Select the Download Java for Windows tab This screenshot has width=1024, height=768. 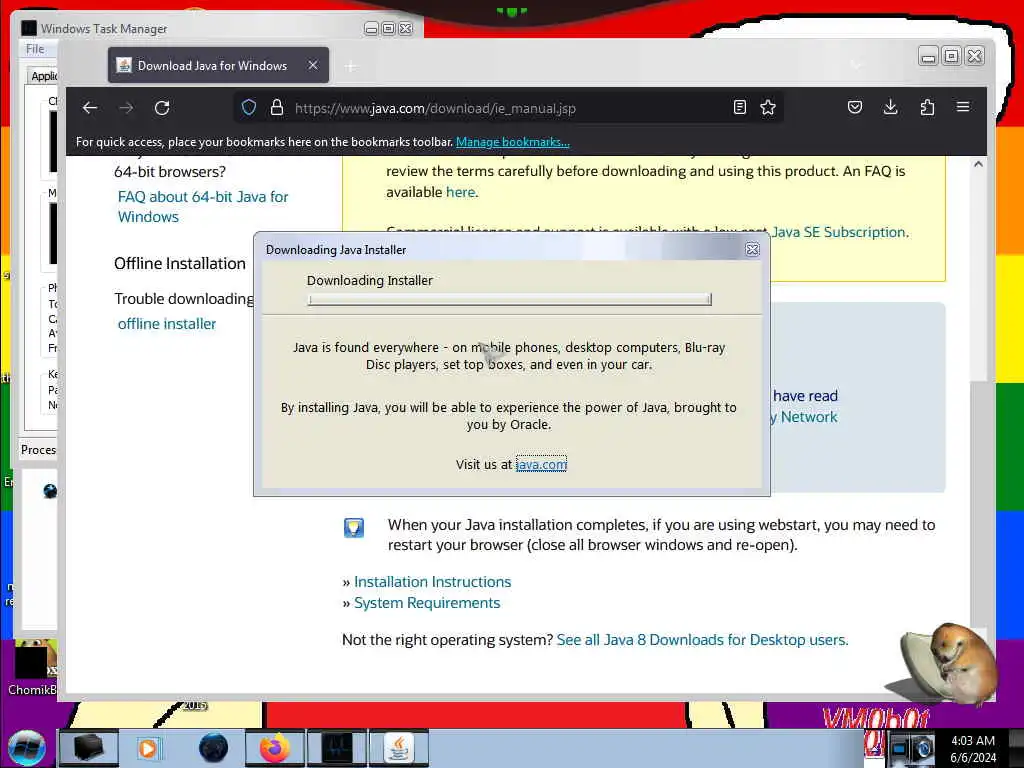pos(218,65)
